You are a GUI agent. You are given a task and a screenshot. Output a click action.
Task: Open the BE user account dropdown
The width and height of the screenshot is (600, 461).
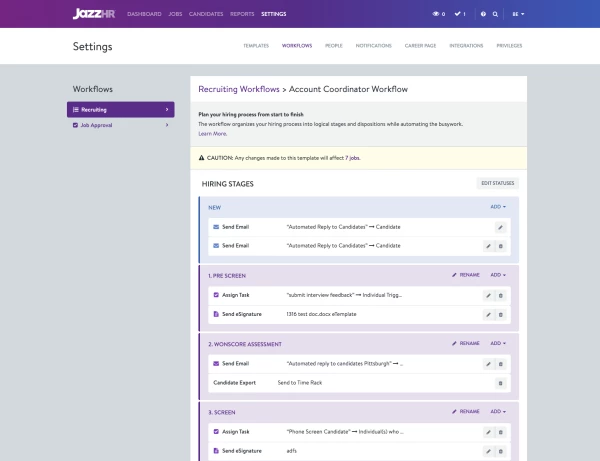tap(518, 14)
